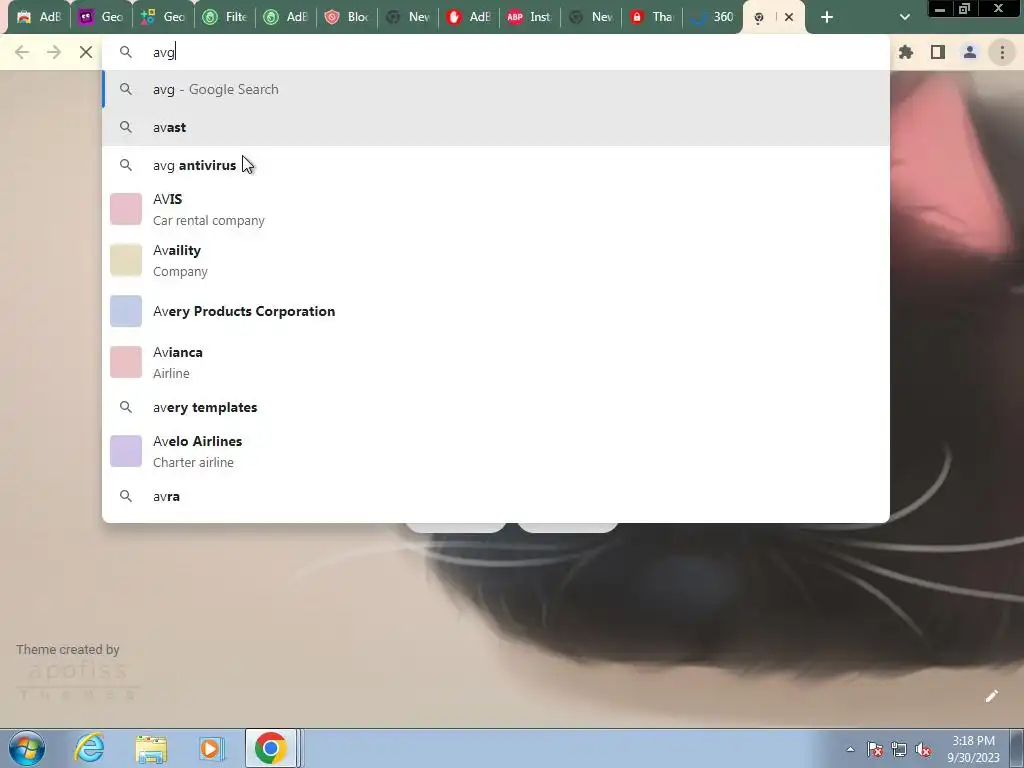
Task: Switch to the 'Inst' ABP tab
Action: pyautogui.click(x=530, y=17)
